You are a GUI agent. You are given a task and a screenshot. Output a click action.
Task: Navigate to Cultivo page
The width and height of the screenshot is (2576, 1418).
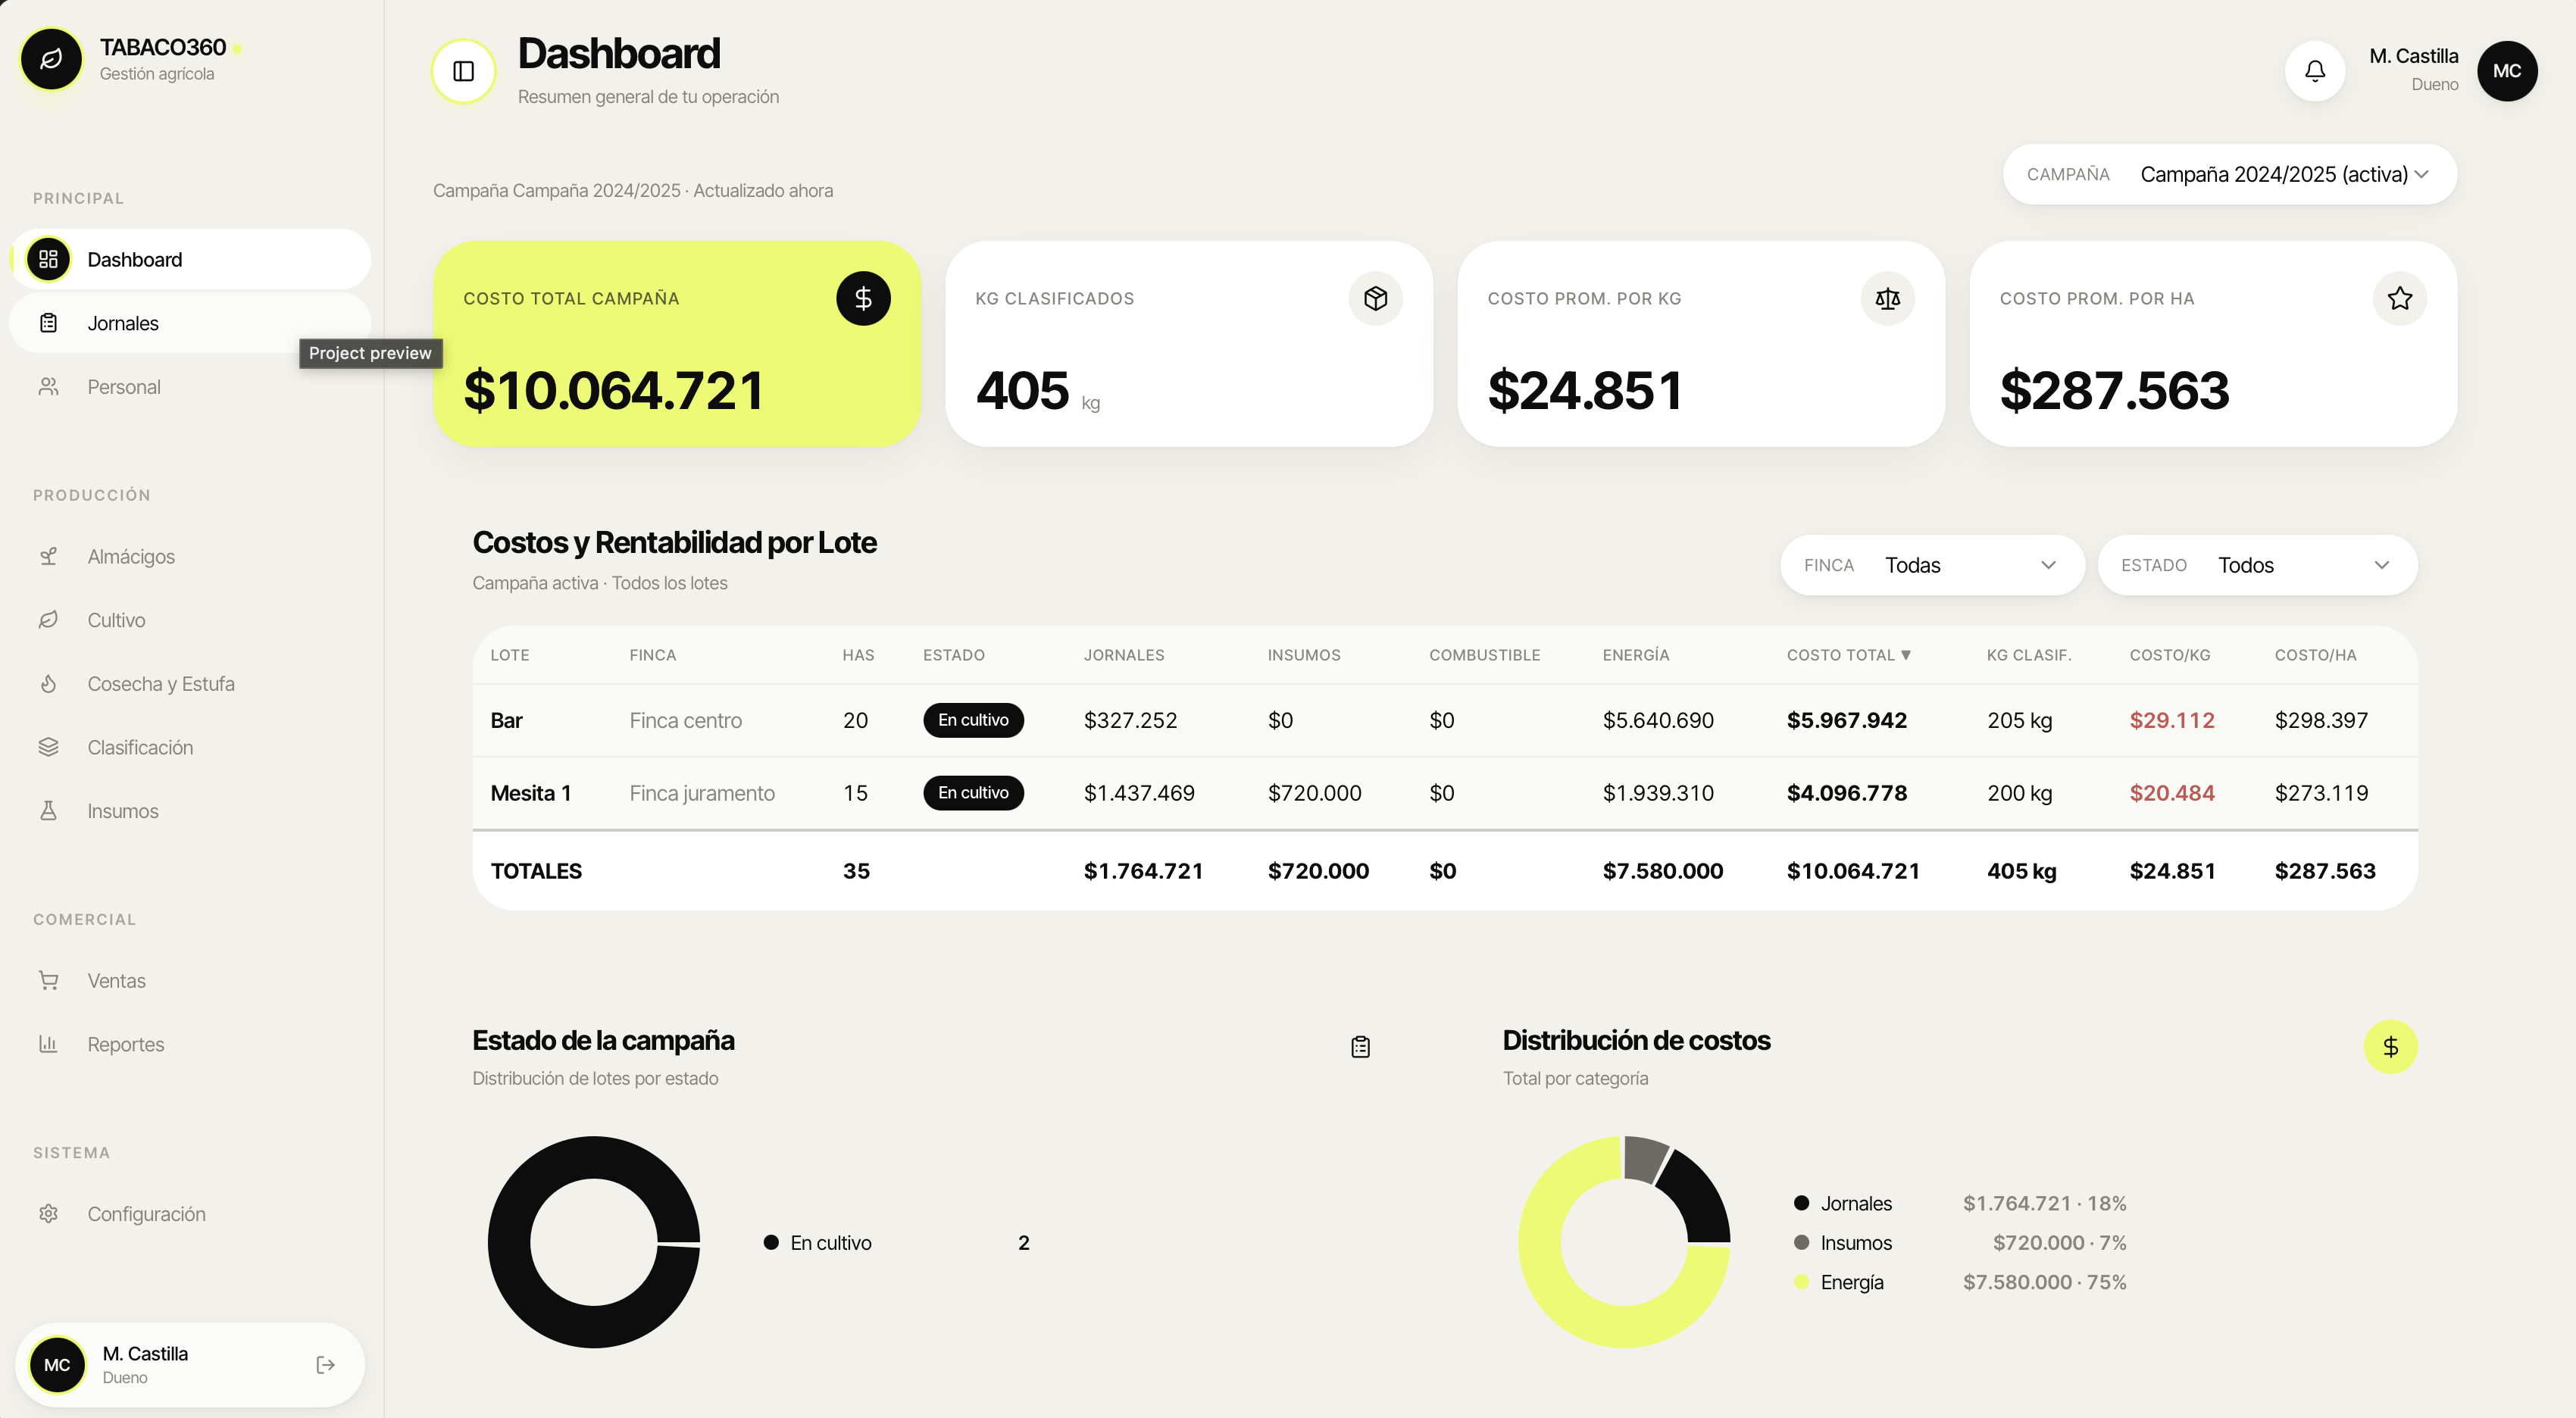pos(190,620)
